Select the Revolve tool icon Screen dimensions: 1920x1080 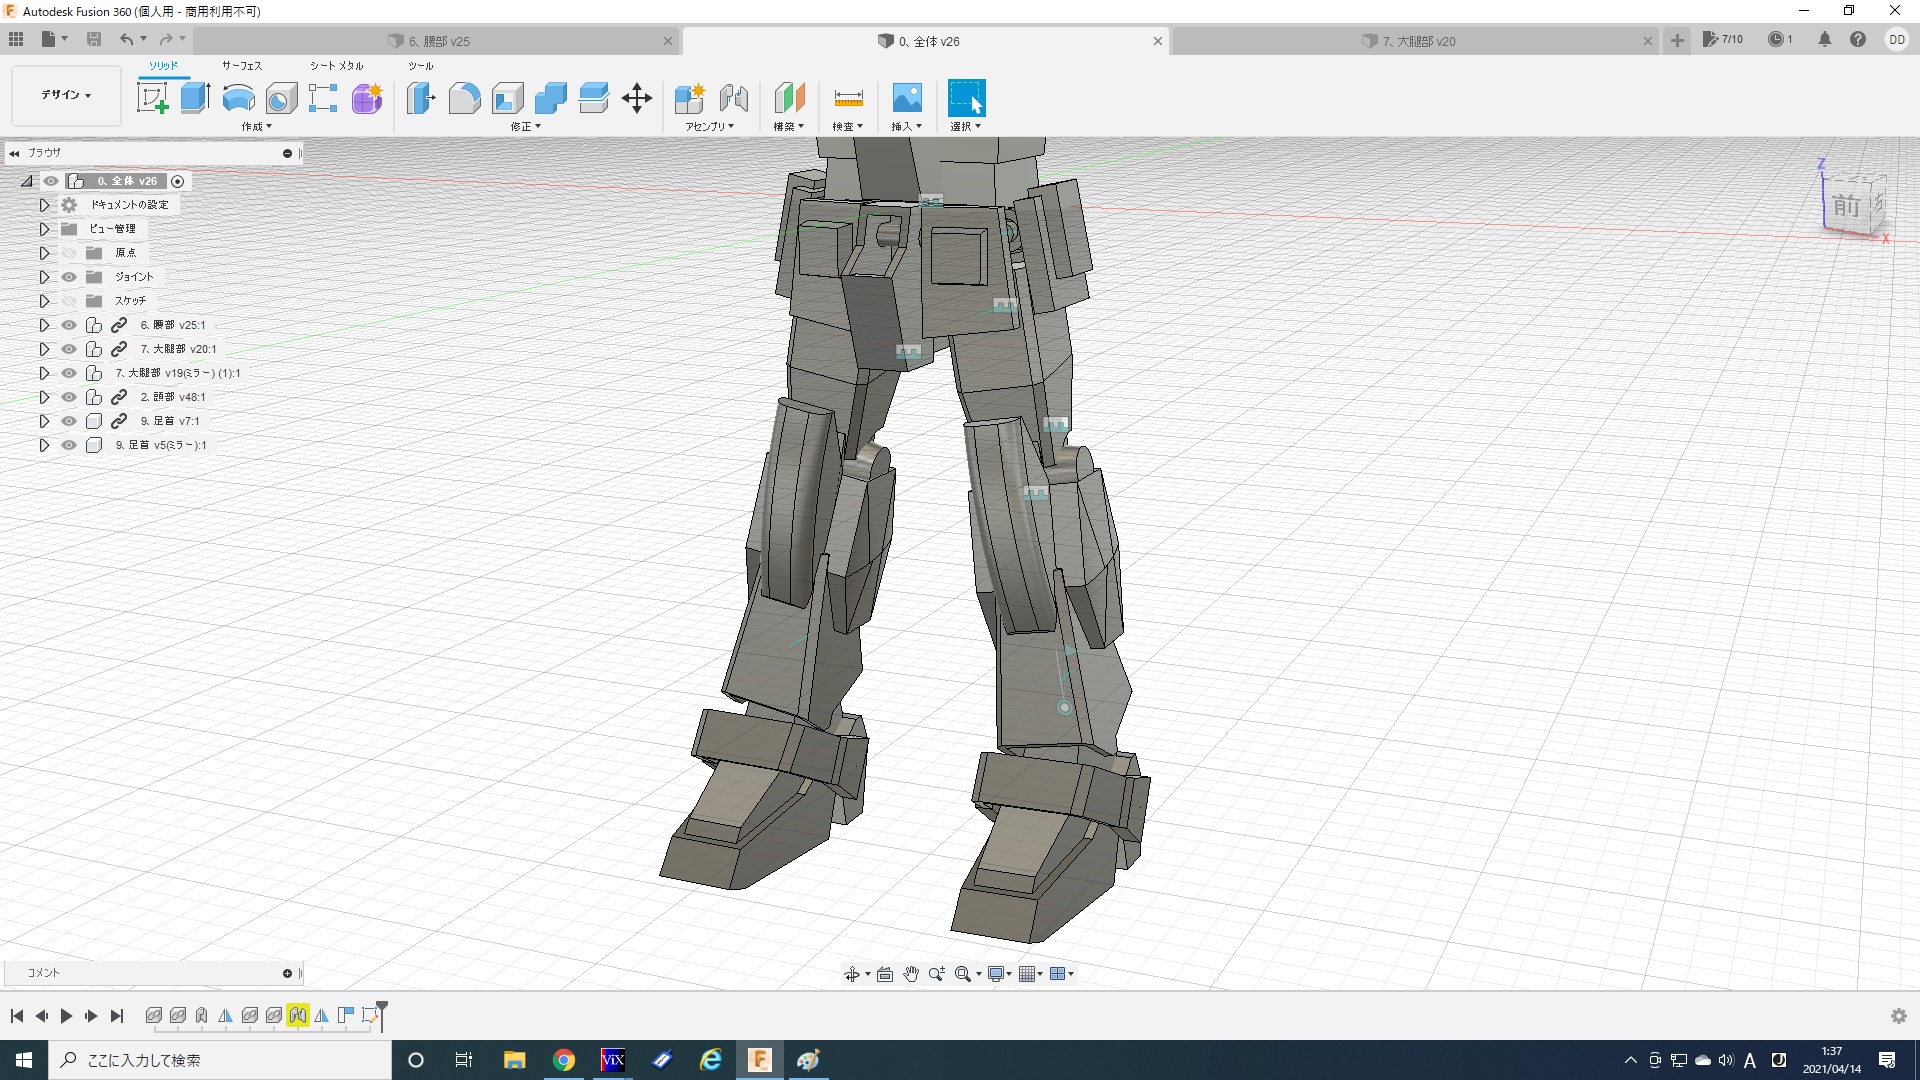(x=238, y=98)
